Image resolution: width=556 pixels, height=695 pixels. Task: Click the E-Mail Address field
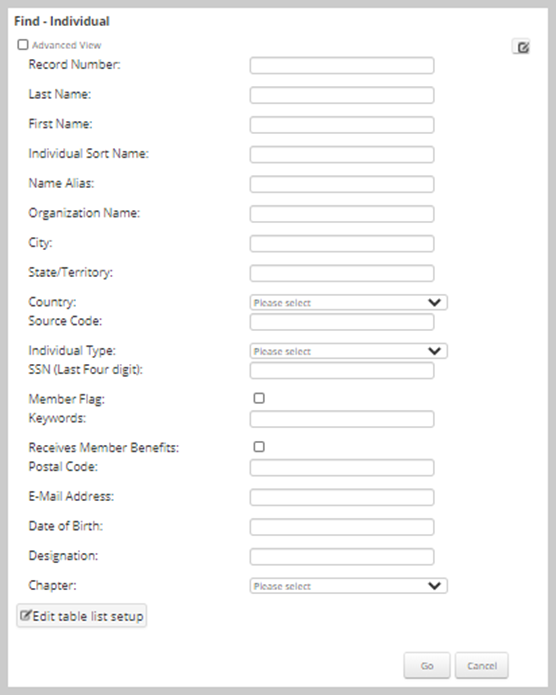click(x=342, y=497)
